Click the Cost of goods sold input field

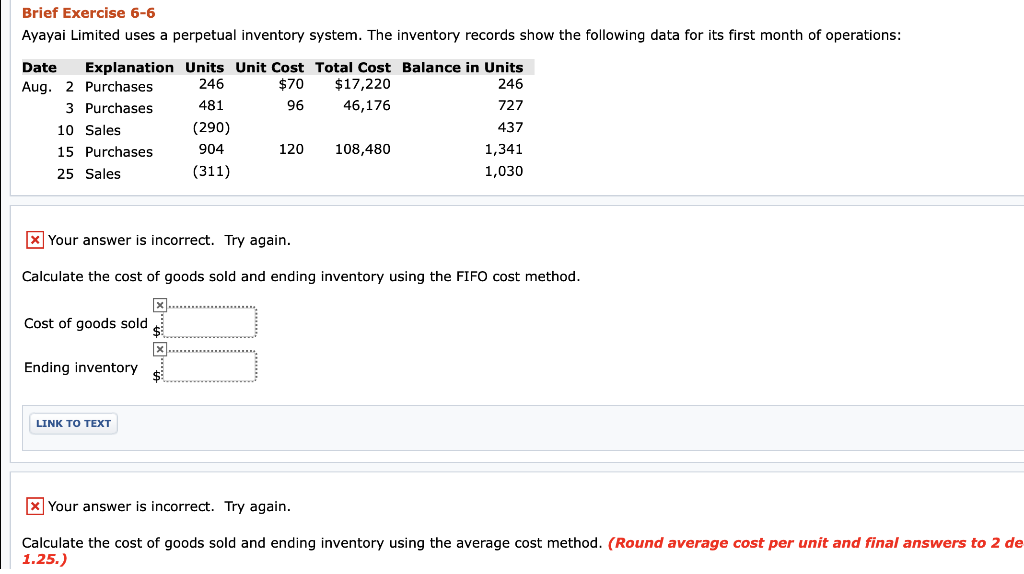[x=209, y=323]
